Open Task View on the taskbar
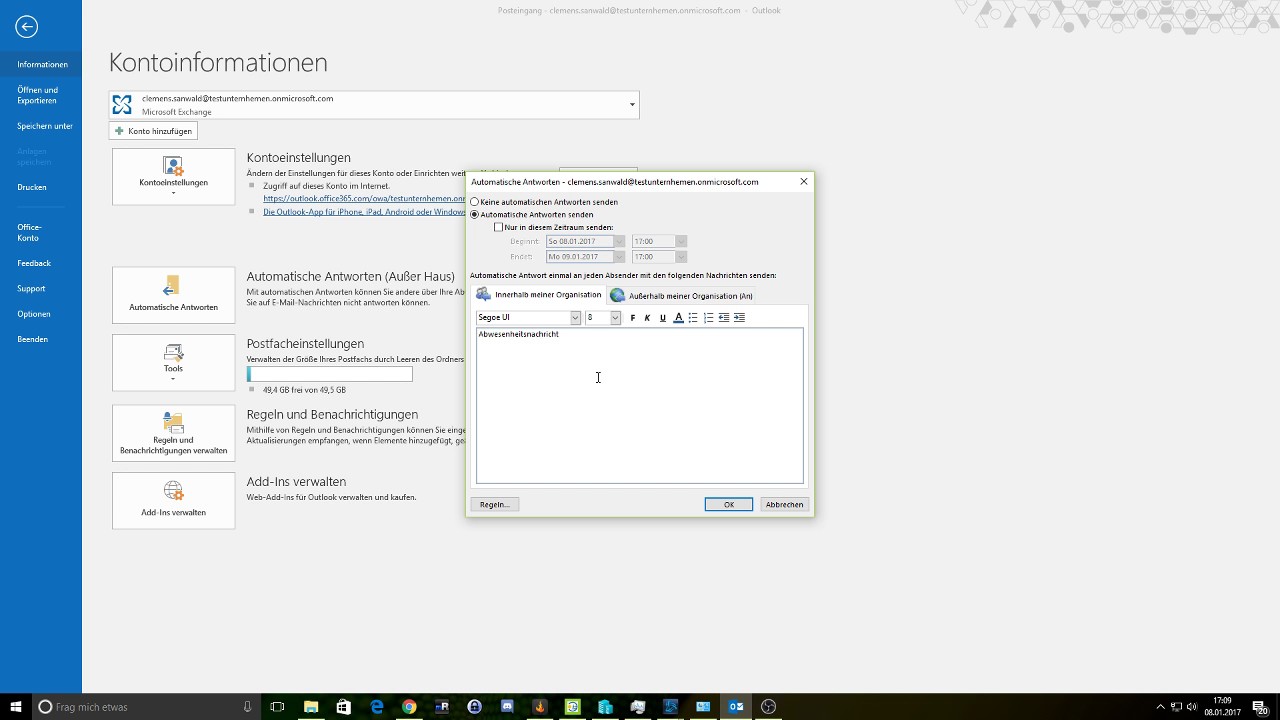The height and width of the screenshot is (720, 1280). (278, 707)
